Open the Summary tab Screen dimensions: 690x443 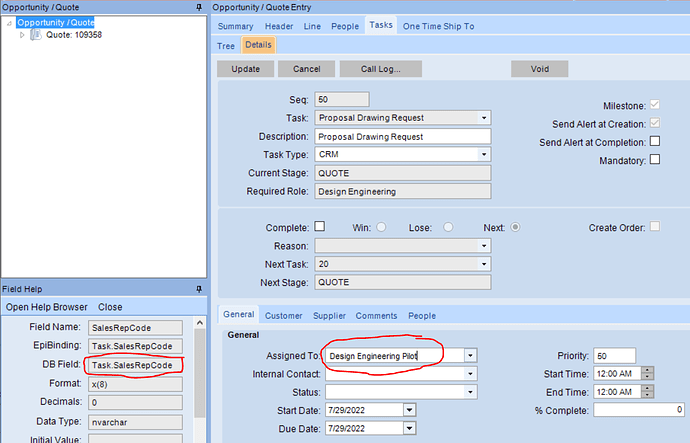[x=235, y=26]
